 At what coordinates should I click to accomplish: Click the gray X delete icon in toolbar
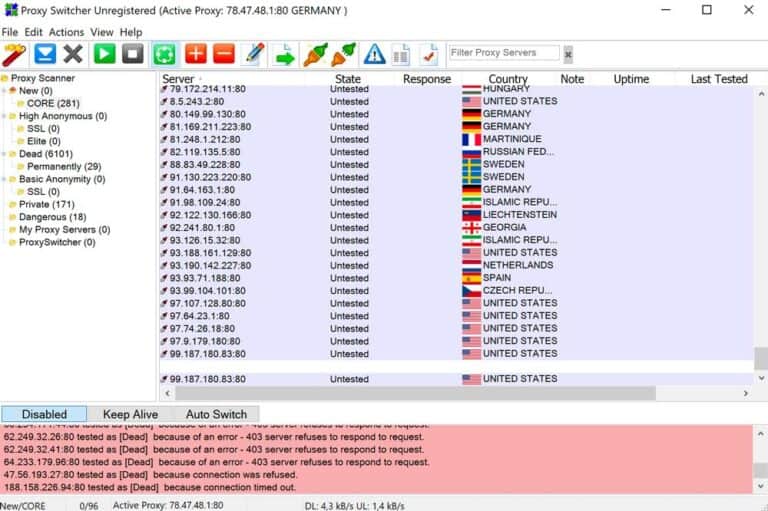[x=73, y=54]
